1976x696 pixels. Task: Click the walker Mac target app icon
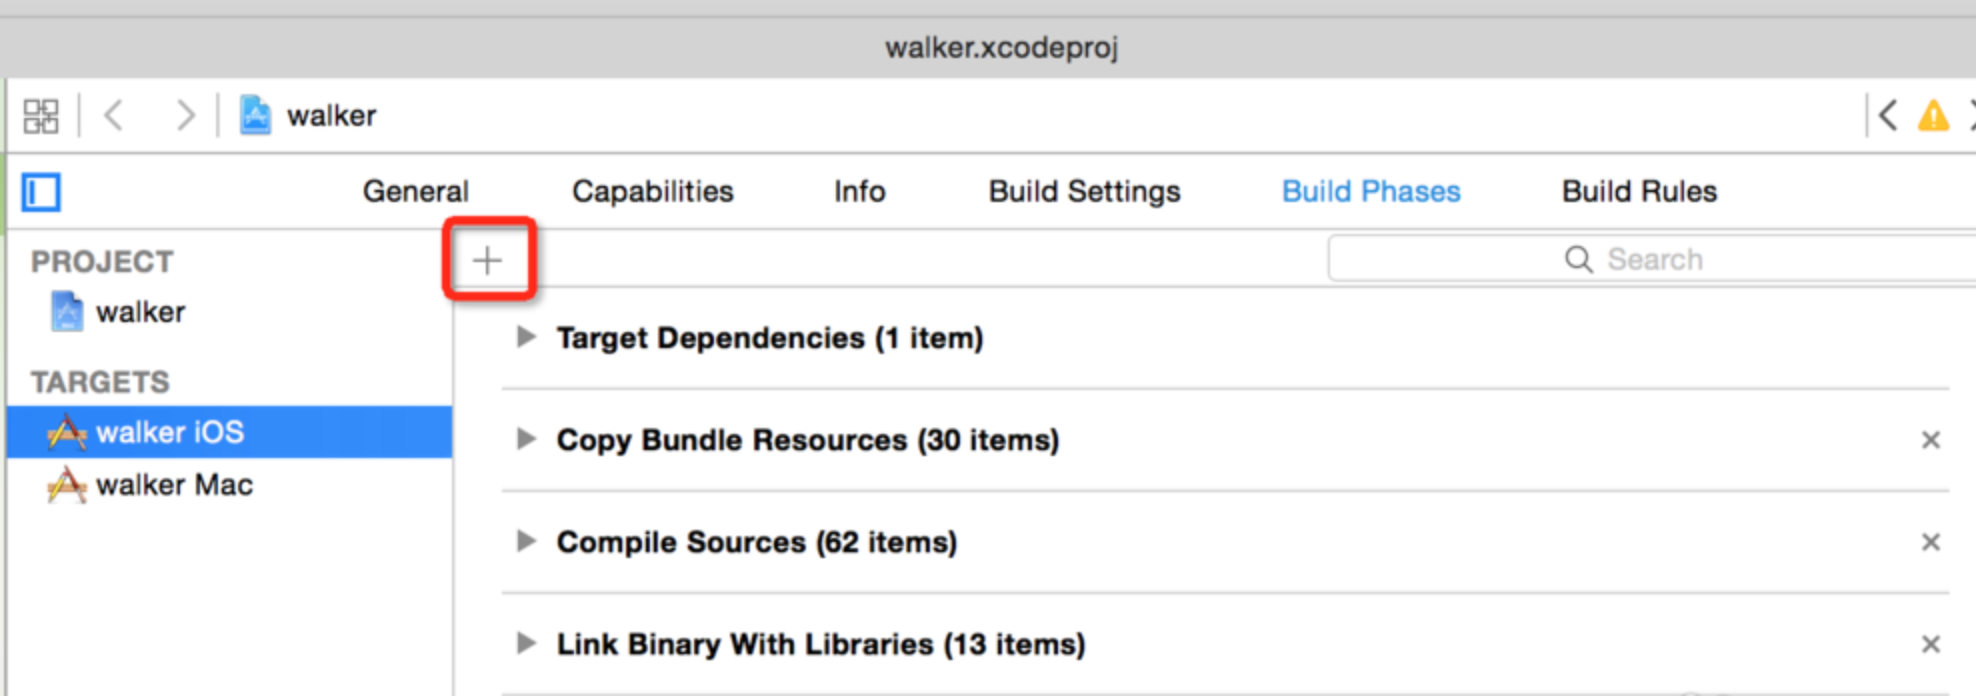coord(67,485)
